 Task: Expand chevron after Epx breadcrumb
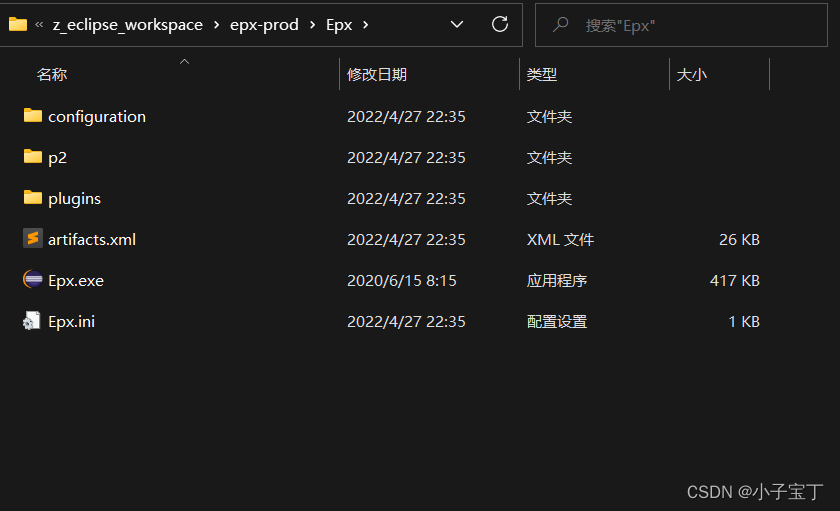pos(365,25)
